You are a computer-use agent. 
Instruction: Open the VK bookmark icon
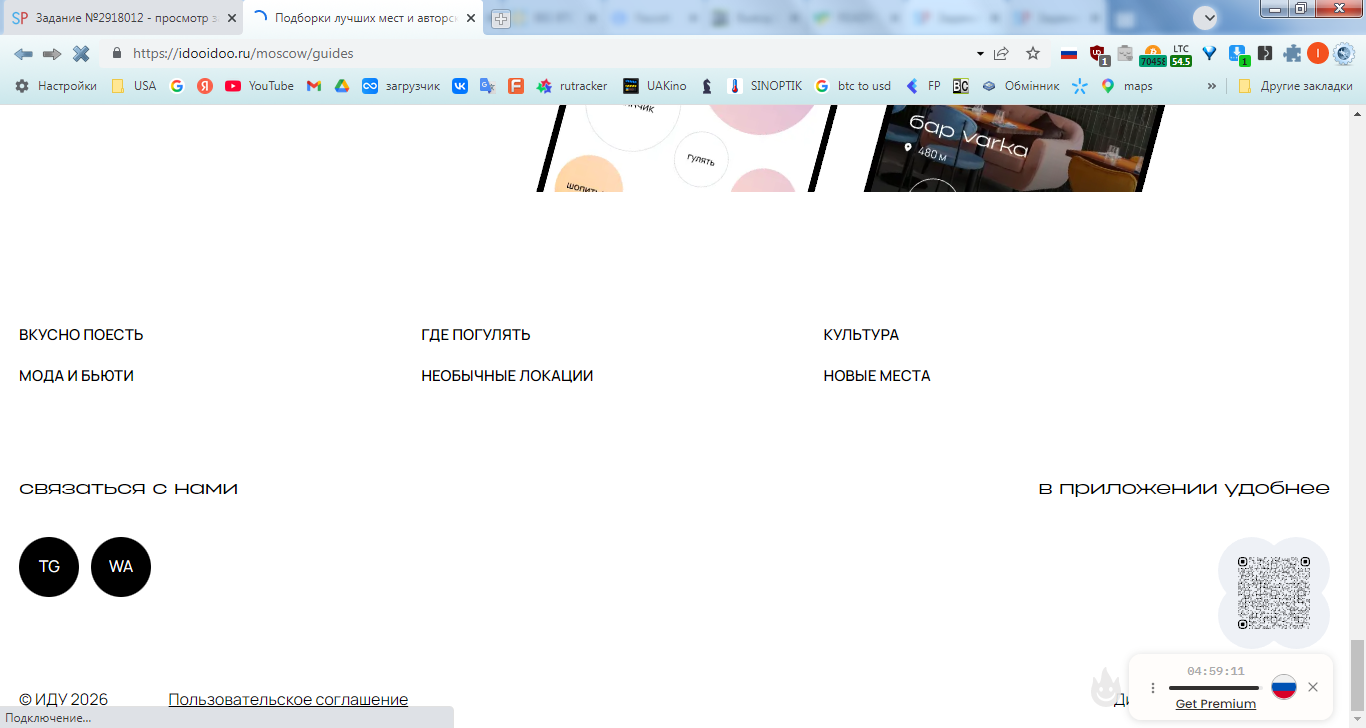pos(460,86)
